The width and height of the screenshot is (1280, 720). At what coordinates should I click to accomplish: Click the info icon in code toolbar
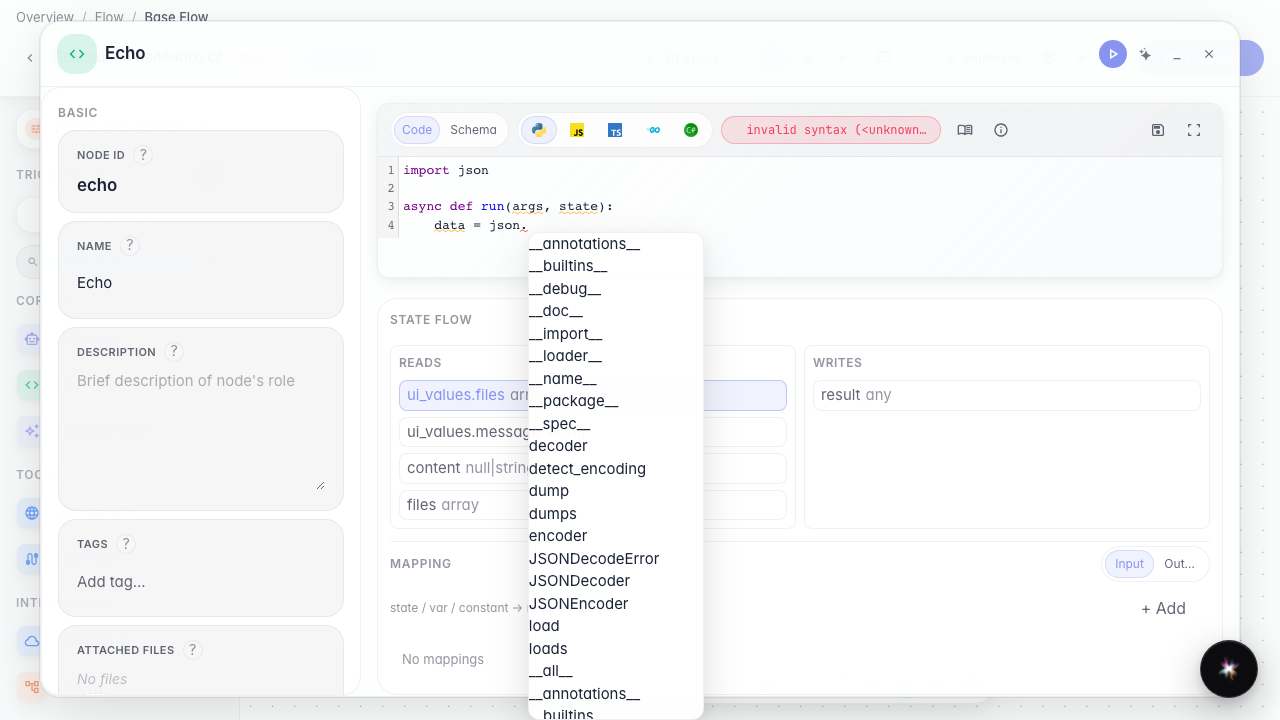point(1001,130)
